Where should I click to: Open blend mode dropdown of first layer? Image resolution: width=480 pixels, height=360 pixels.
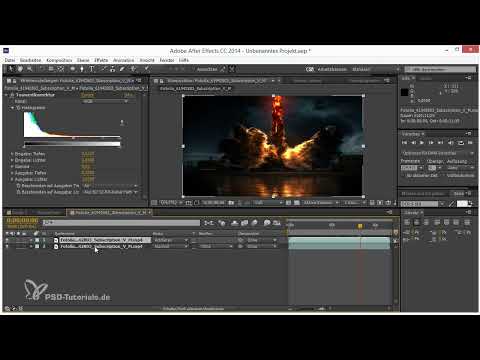pyautogui.click(x=171, y=240)
